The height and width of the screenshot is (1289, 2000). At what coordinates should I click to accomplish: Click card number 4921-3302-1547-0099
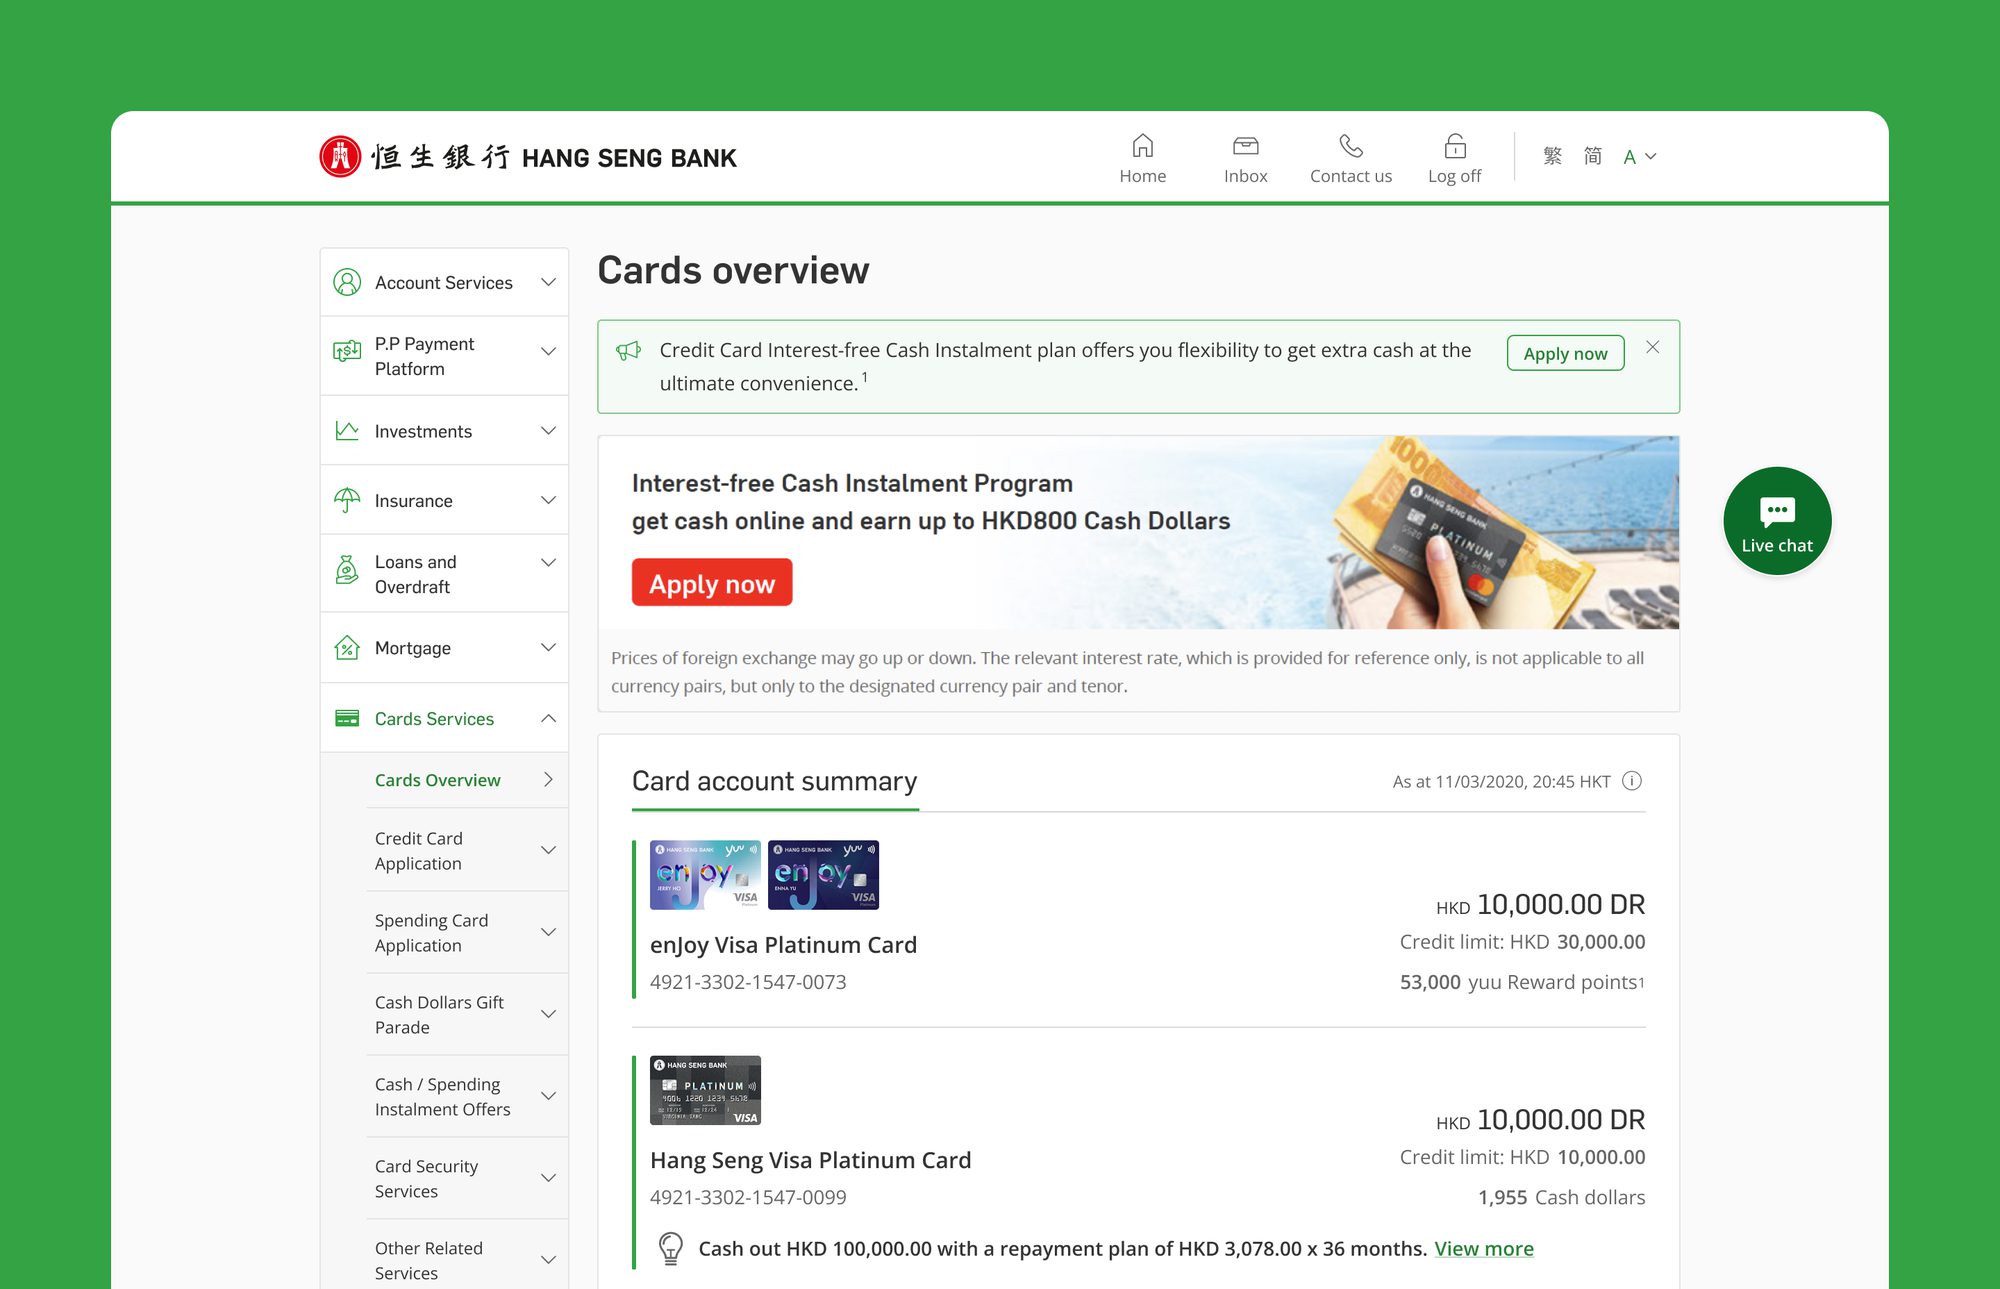pos(748,1197)
